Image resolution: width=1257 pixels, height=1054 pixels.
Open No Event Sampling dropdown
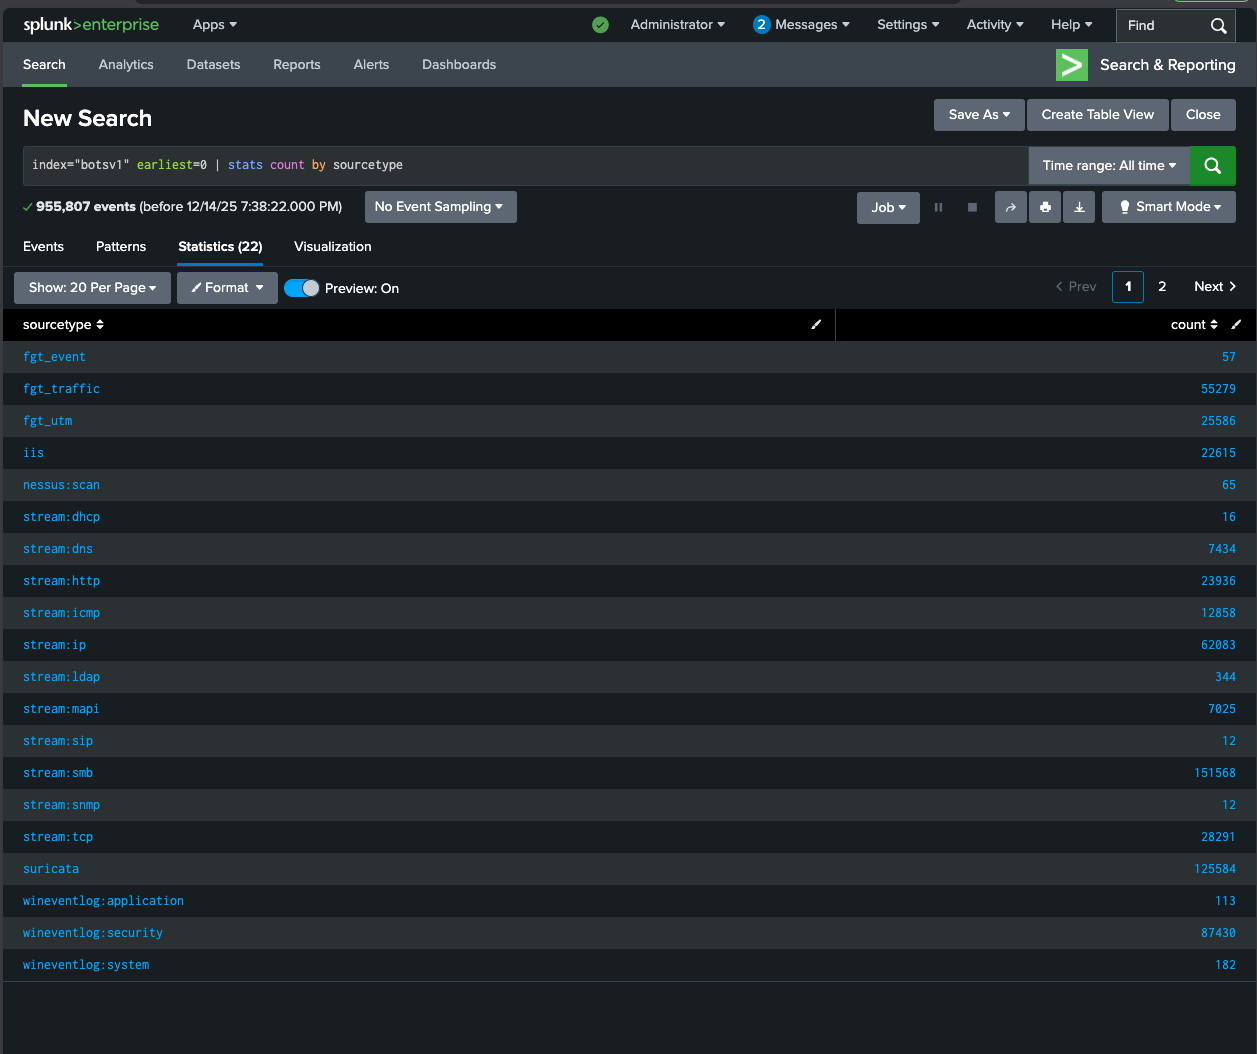(x=440, y=207)
